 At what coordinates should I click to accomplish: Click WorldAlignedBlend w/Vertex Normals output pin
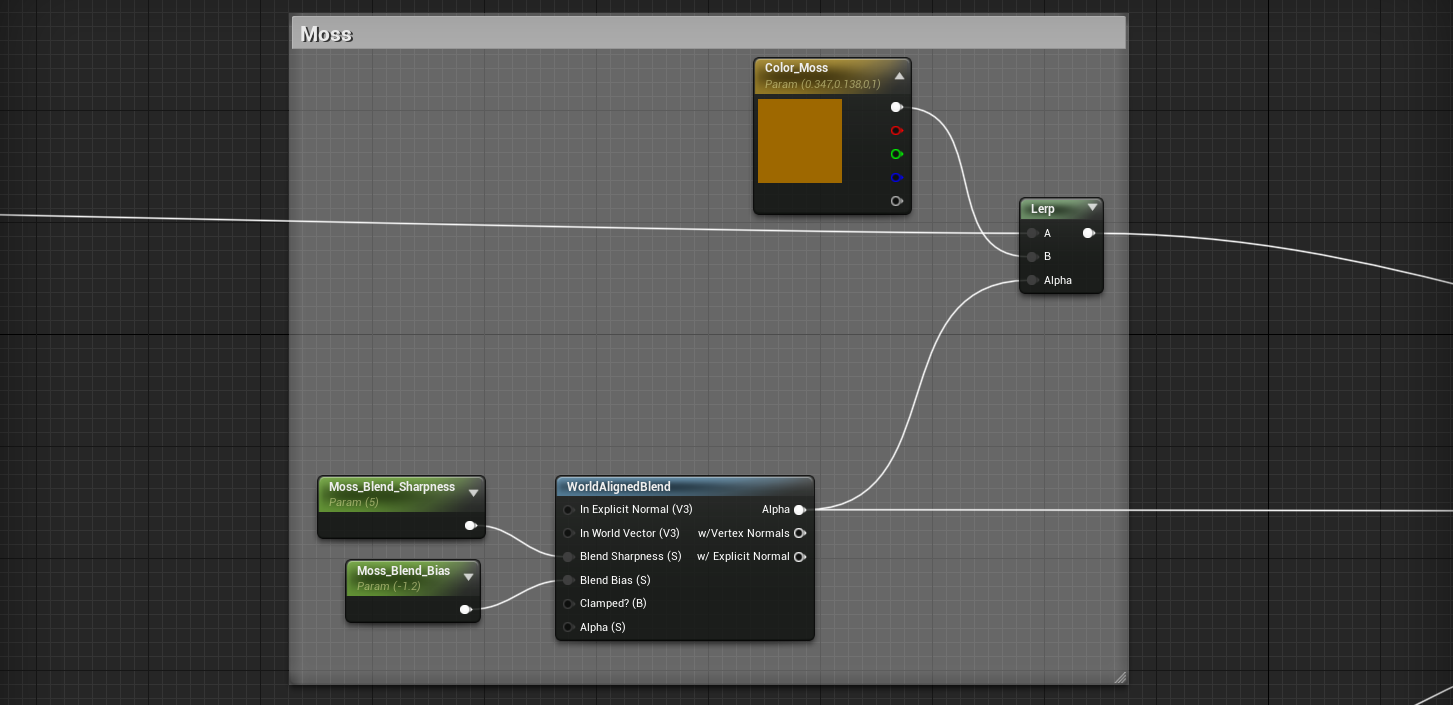799,533
